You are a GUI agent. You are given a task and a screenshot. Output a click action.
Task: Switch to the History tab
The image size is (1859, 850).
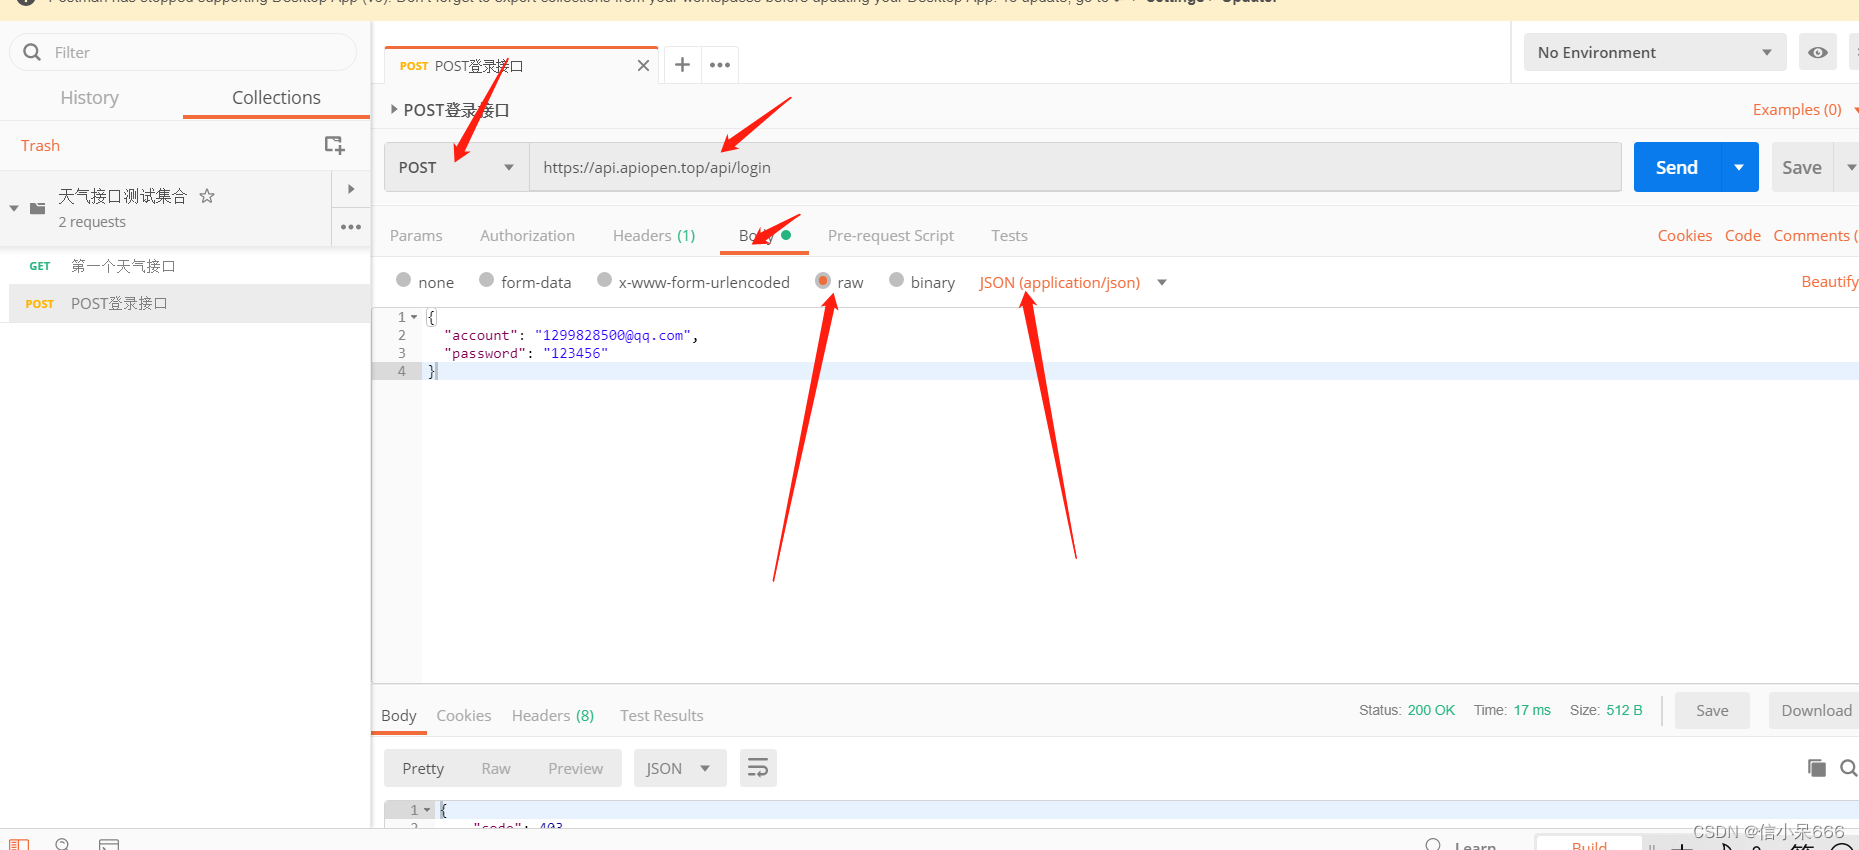pos(89,97)
